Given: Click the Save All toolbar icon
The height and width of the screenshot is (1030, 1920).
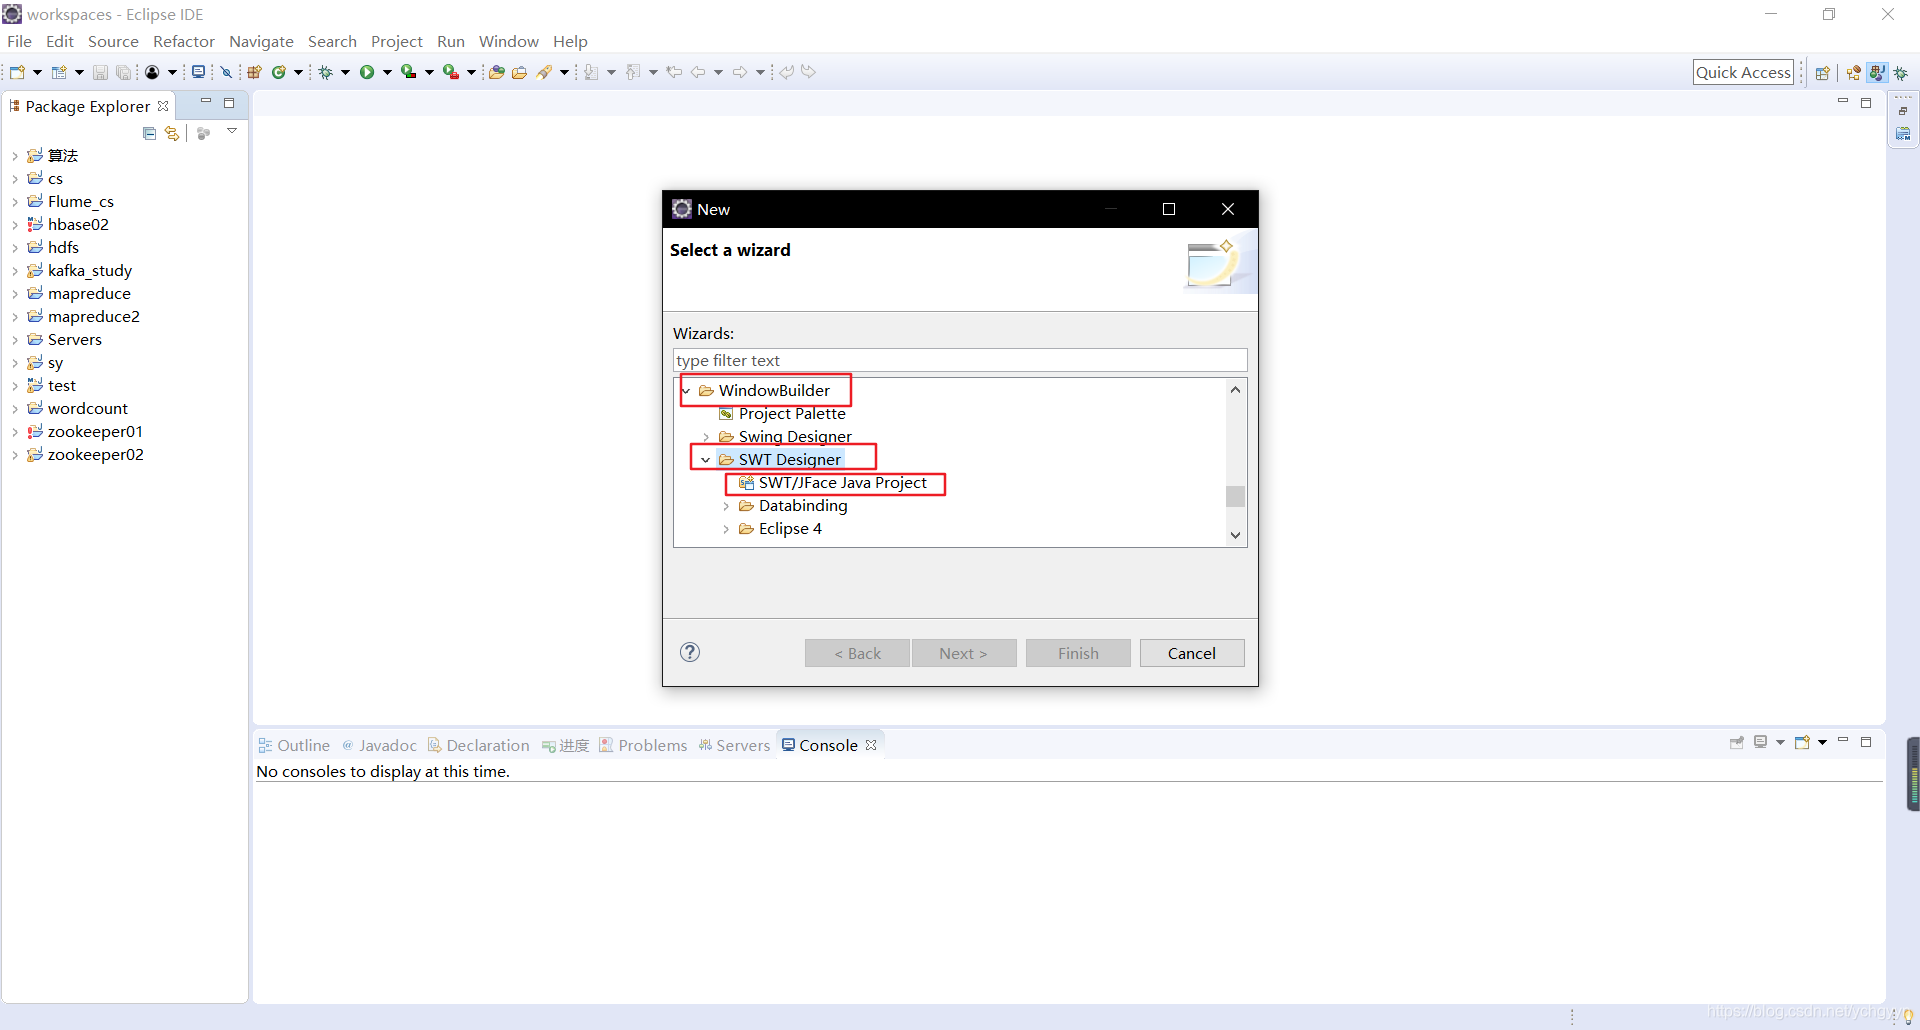Looking at the screenshot, I should (123, 72).
